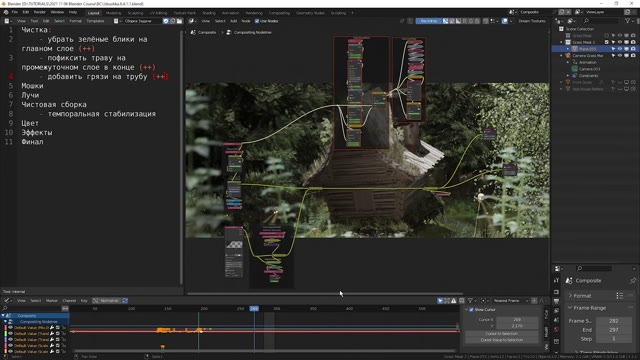Enable the Show Cursor checkbox
The height and width of the screenshot is (360, 640).
[x=471, y=310]
